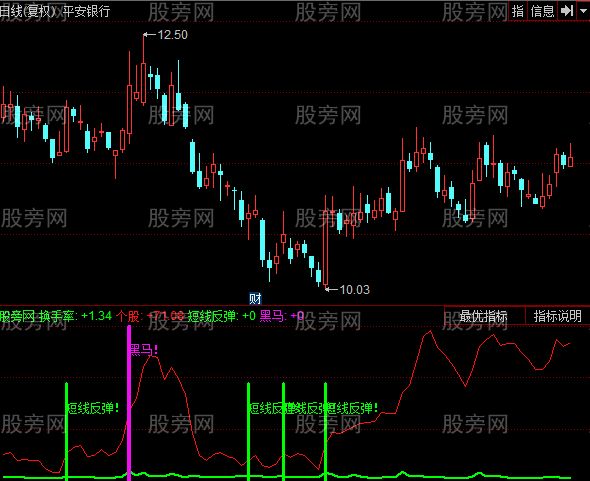The height and width of the screenshot is (481, 590).
Task: Click the 10.03 low price arrow label
Action: pyautogui.click(x=347, y=289)
